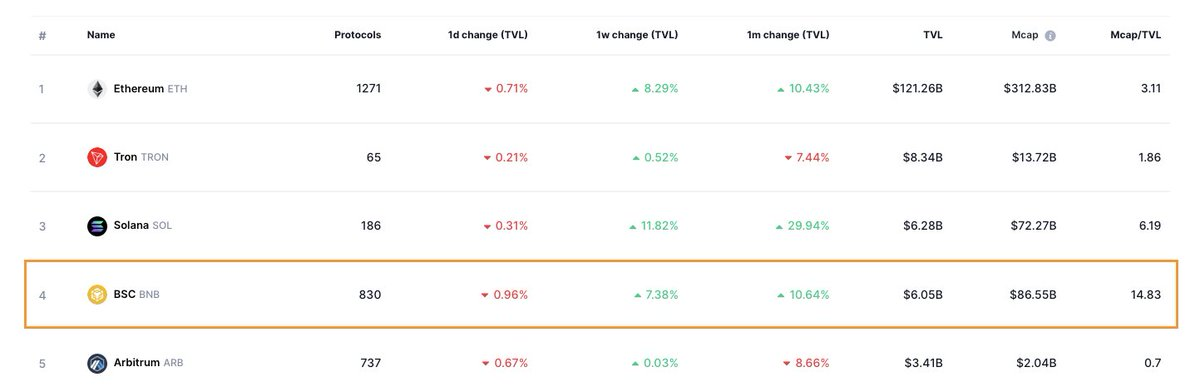Sort by 1w change (TVL) header
This screenshot has height=392, width=1200.
click(x=637, y=35)
